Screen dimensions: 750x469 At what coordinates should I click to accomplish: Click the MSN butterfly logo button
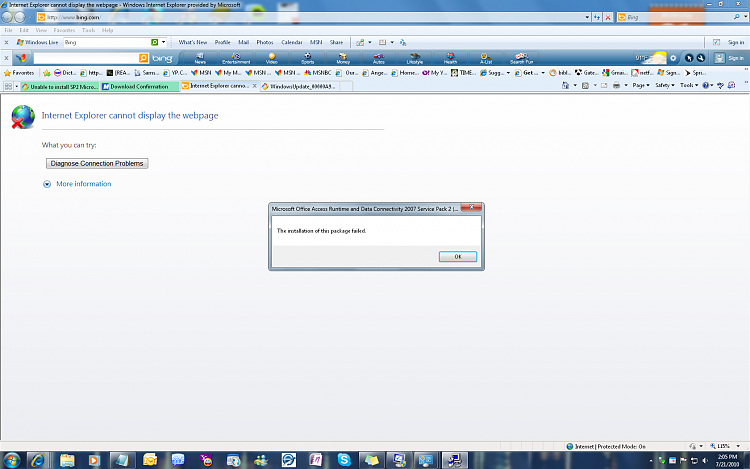21,58
